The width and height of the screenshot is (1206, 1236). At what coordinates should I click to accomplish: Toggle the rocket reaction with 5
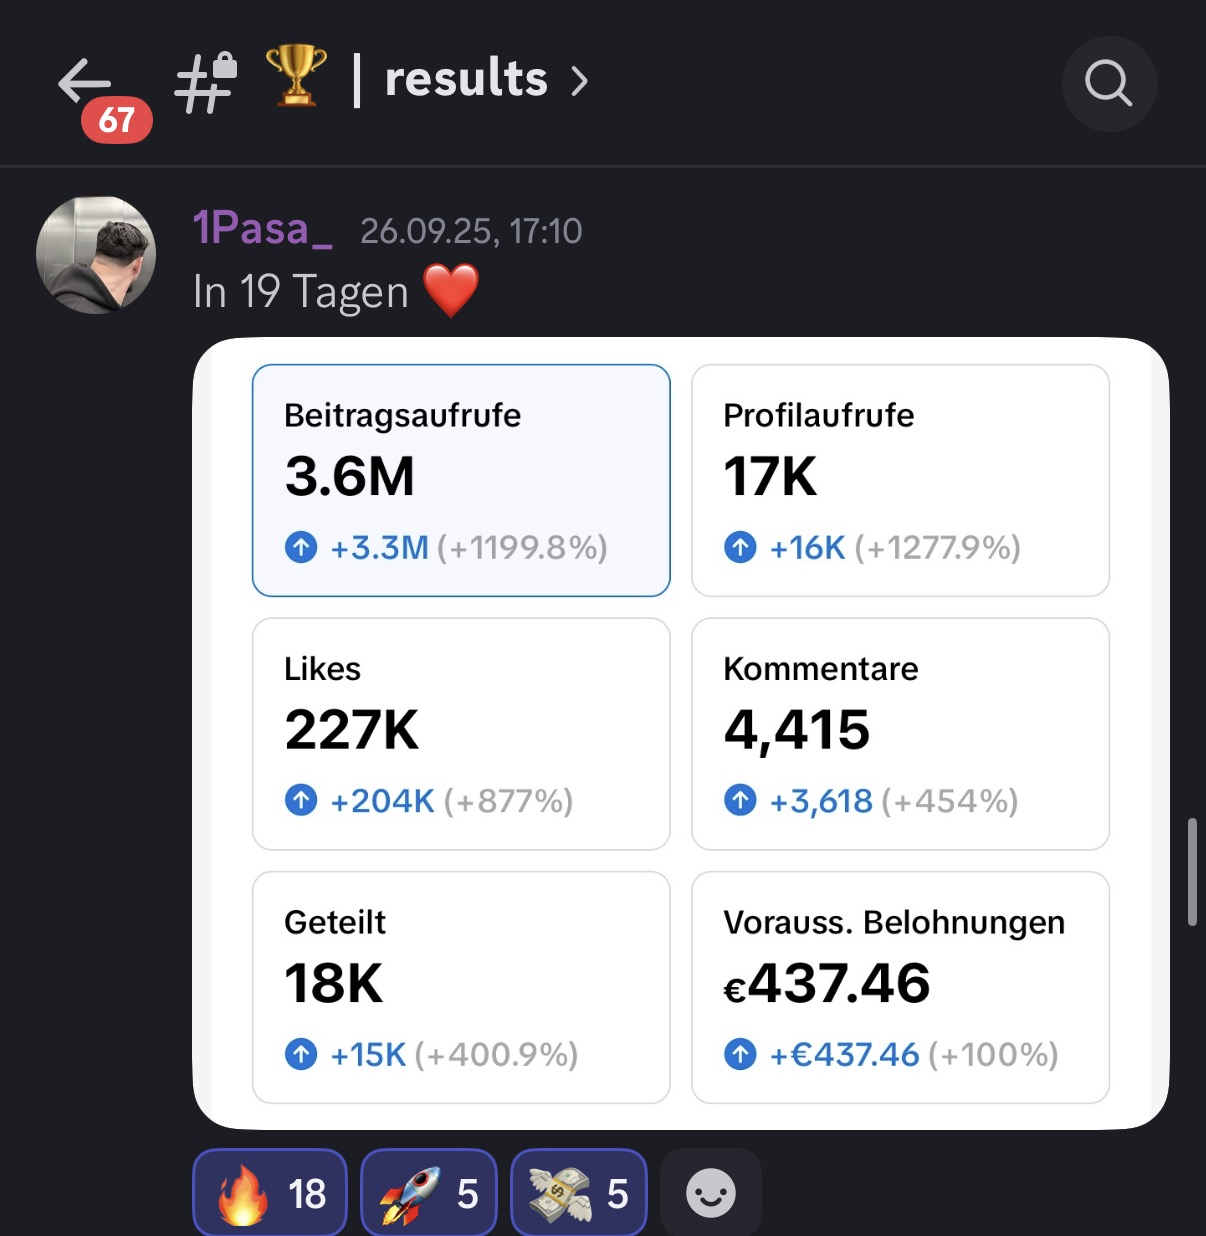point(428,1193)
